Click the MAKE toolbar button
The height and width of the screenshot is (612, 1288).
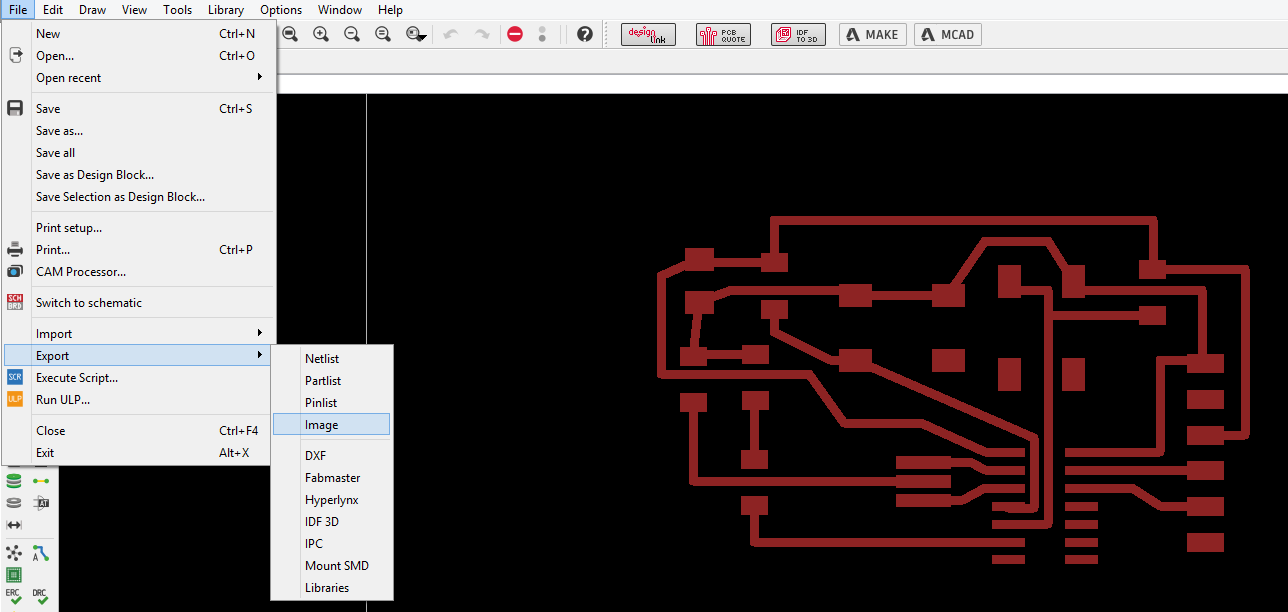click(x=872, y=34)
